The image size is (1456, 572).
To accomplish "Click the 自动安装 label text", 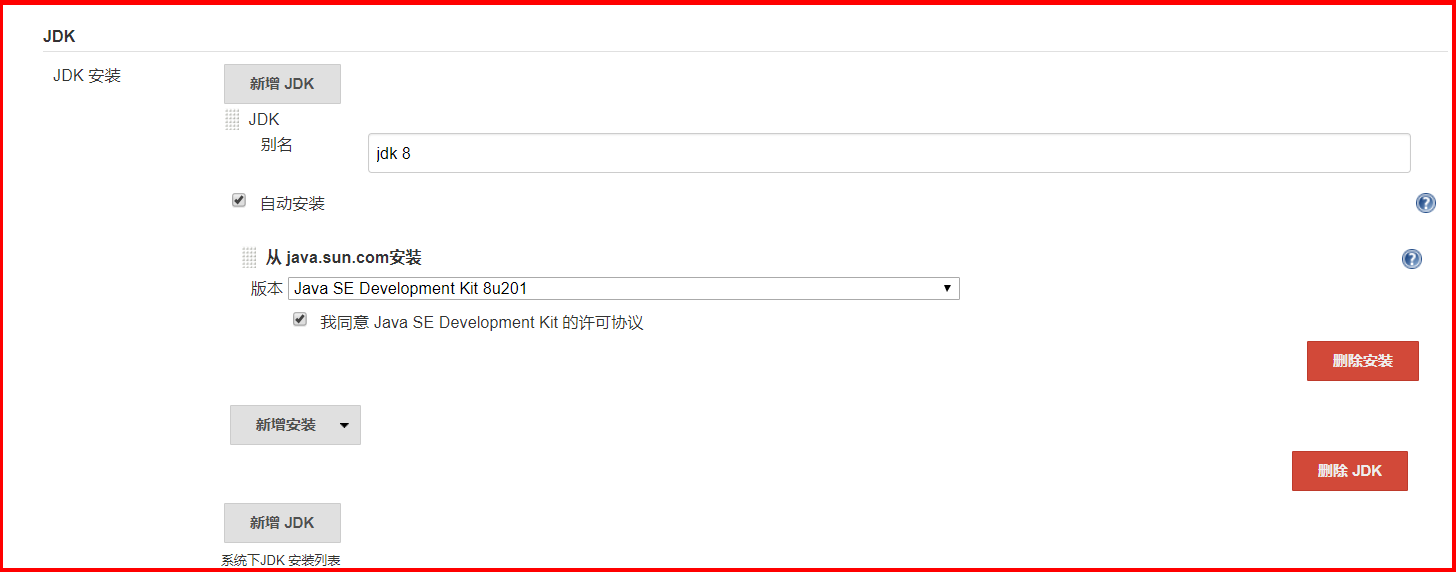I will click(x=292, y=204).
